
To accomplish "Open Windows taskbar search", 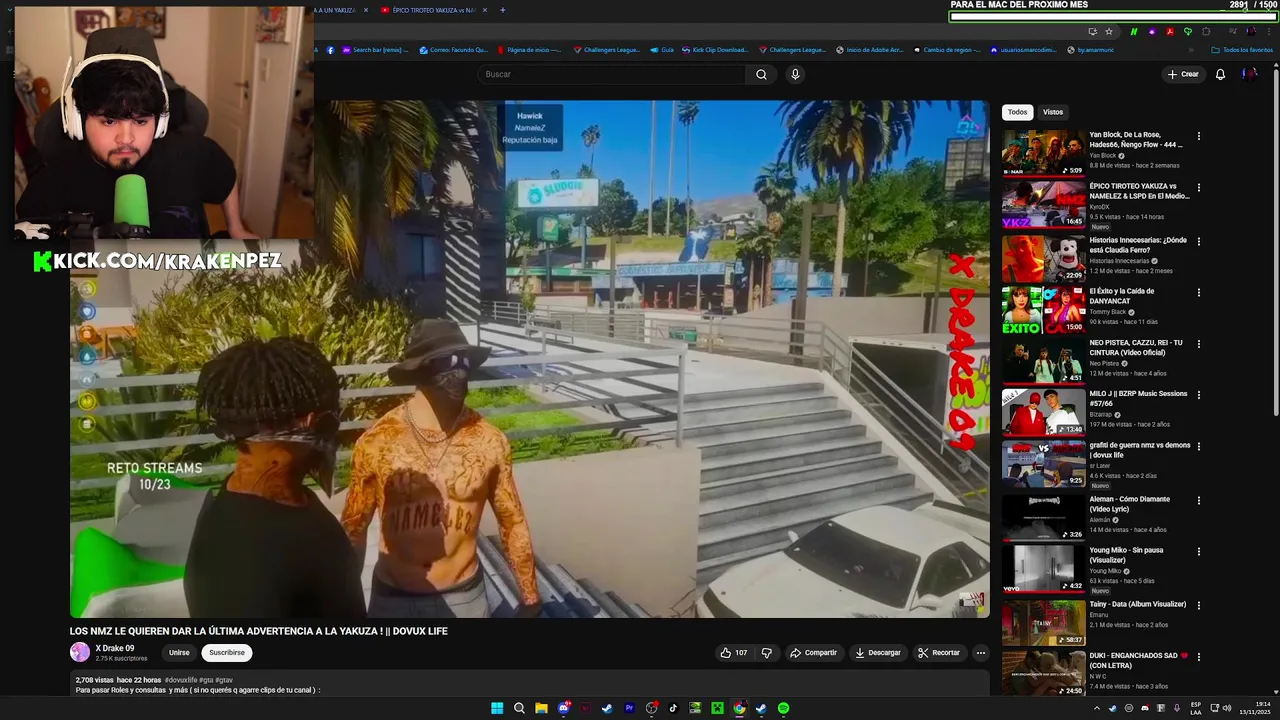I will [x=519, y=708].
